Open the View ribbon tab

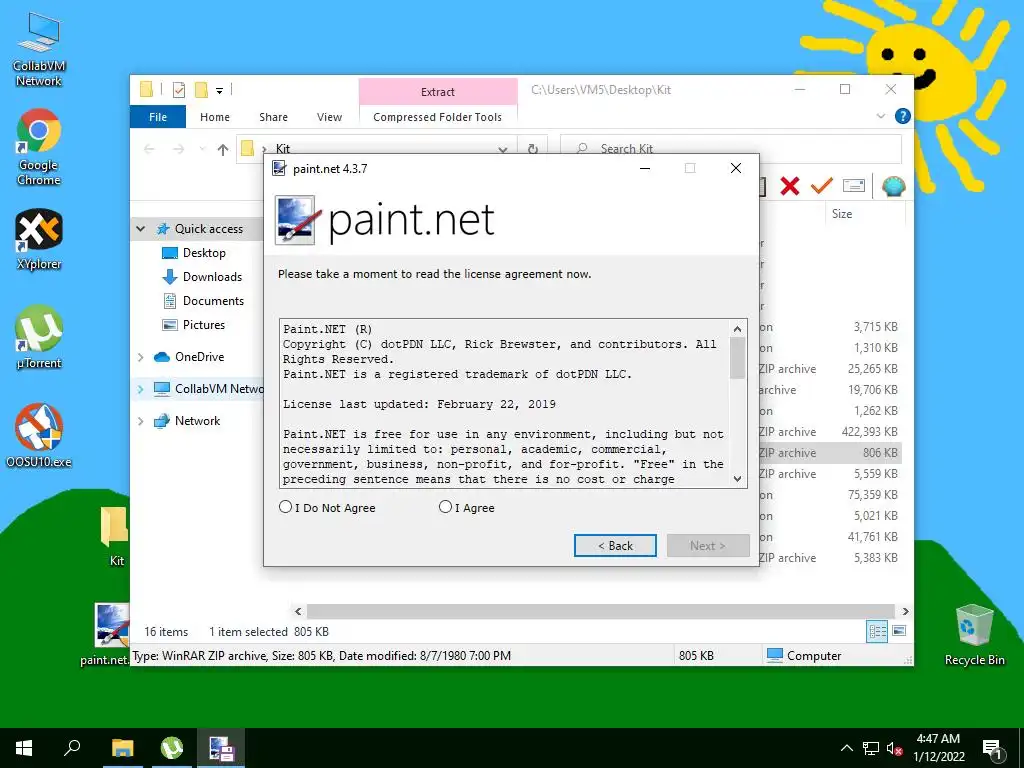329,117
